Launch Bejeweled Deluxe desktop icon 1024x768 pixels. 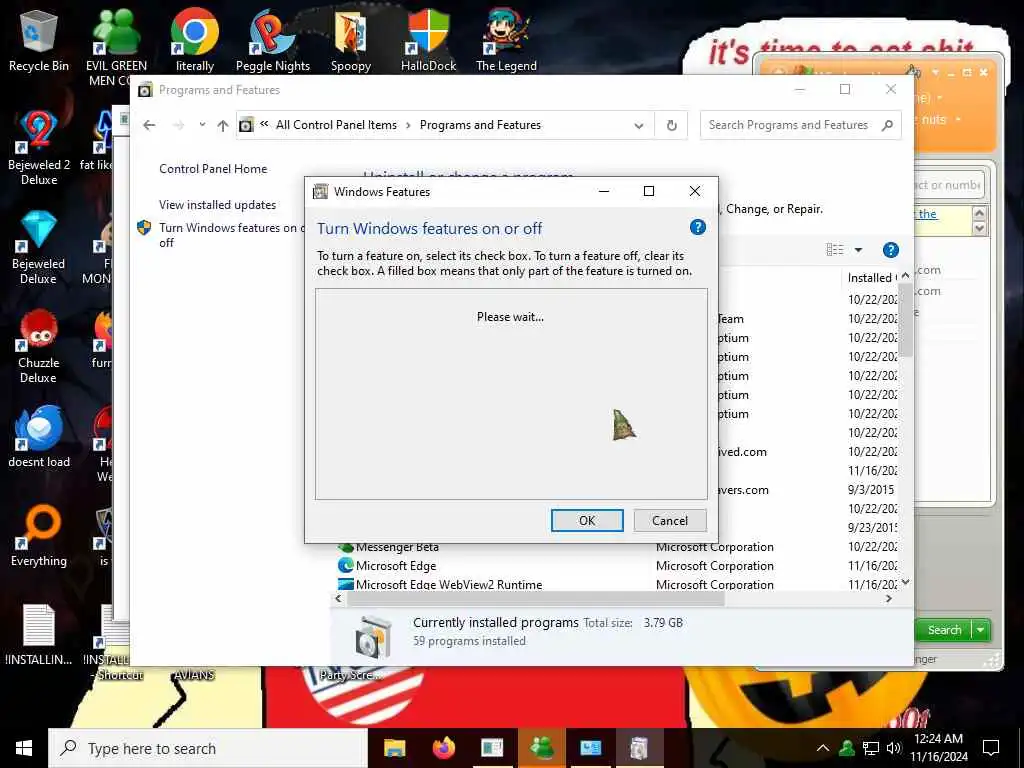tap(39, 247)
